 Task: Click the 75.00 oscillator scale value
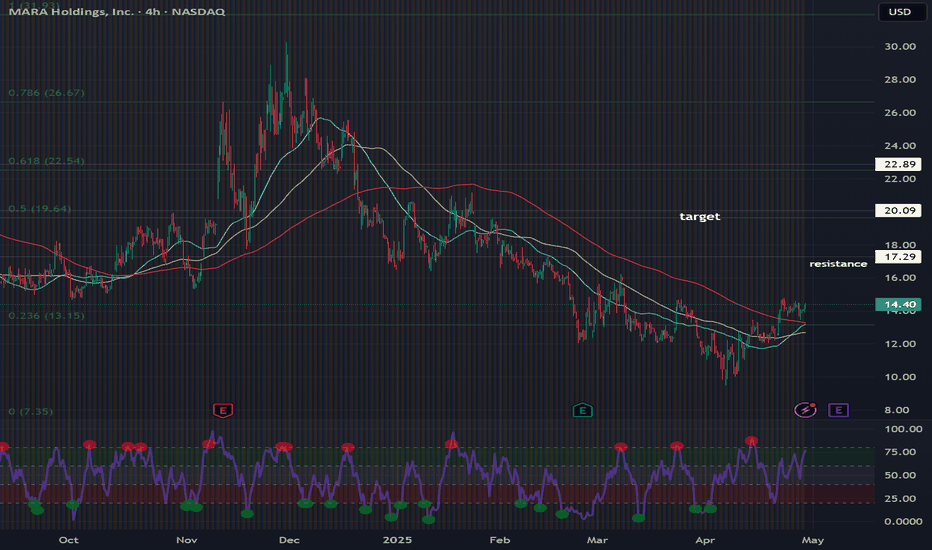pos(900,452)
